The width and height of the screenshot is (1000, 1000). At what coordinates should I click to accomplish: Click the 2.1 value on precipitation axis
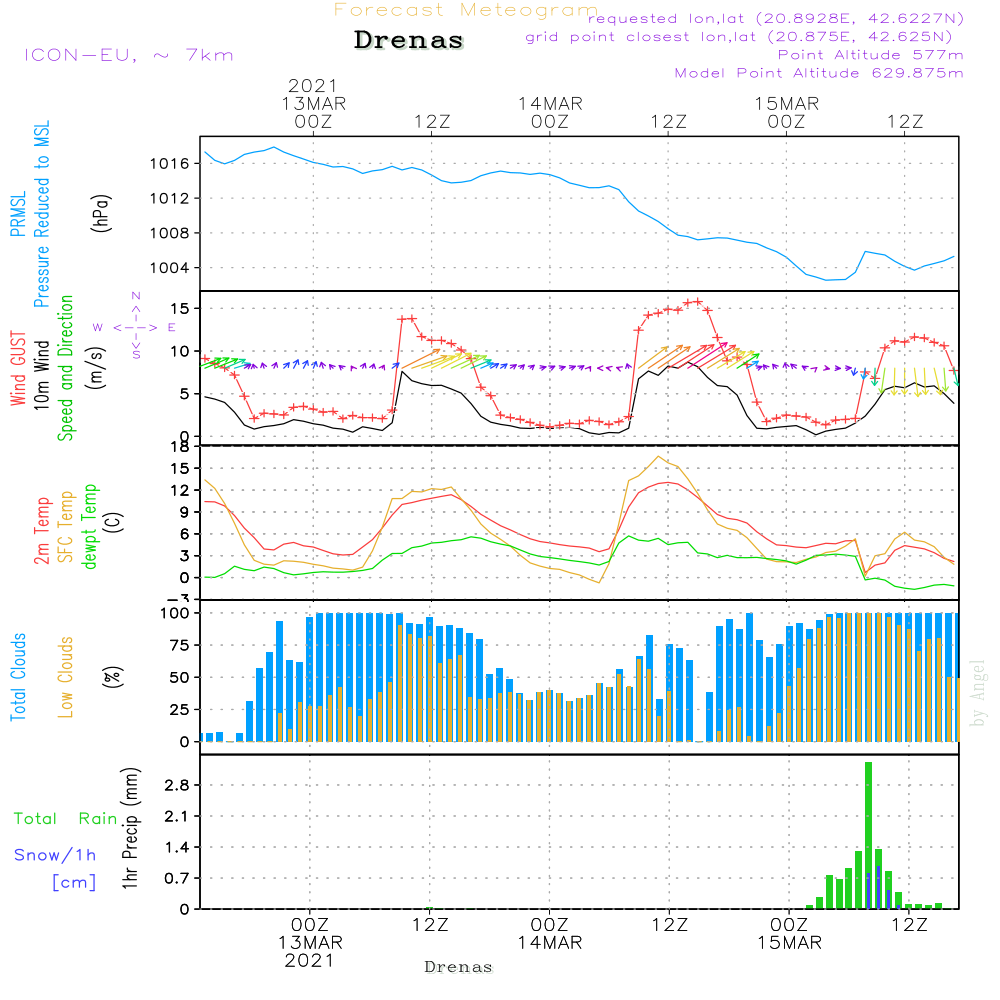point(177,816)
